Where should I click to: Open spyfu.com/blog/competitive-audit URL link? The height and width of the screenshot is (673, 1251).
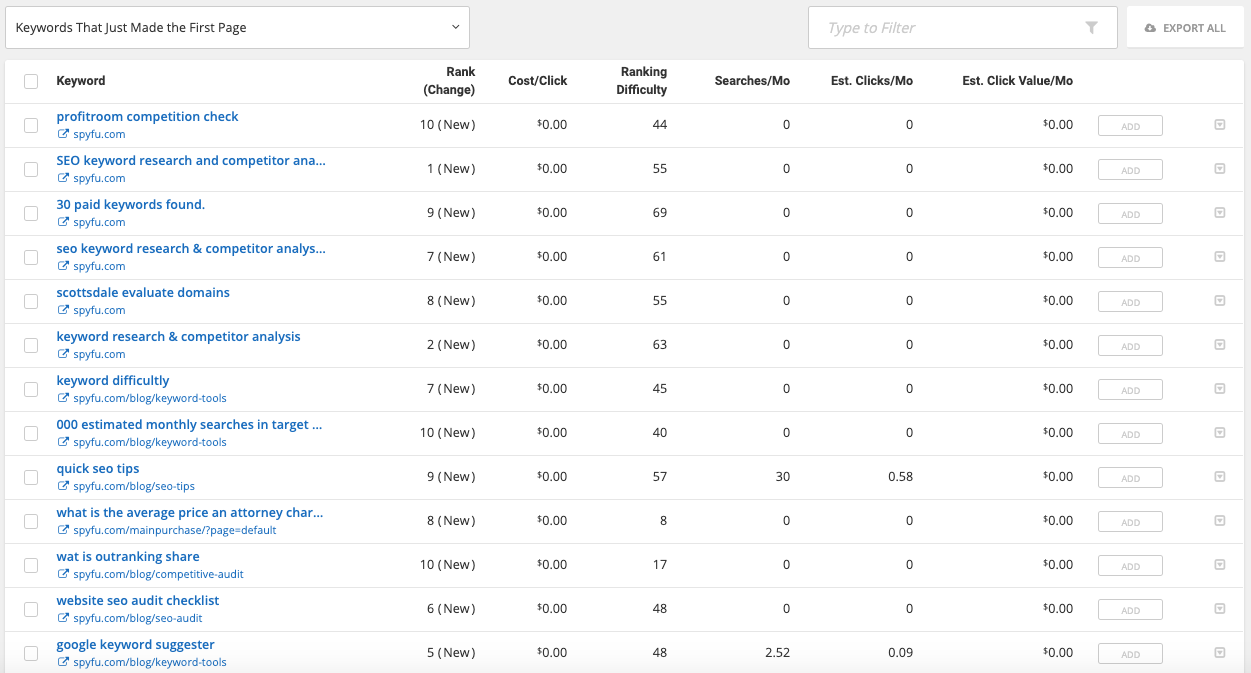[158, 574]
